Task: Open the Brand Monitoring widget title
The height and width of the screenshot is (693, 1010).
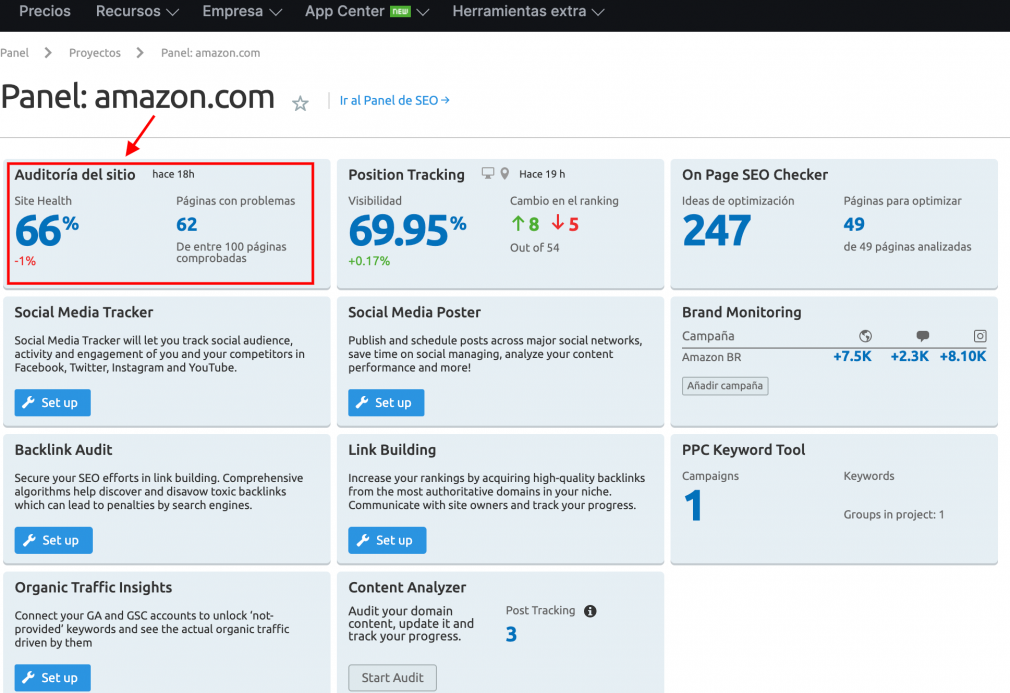Action: (x=741, y=312)
